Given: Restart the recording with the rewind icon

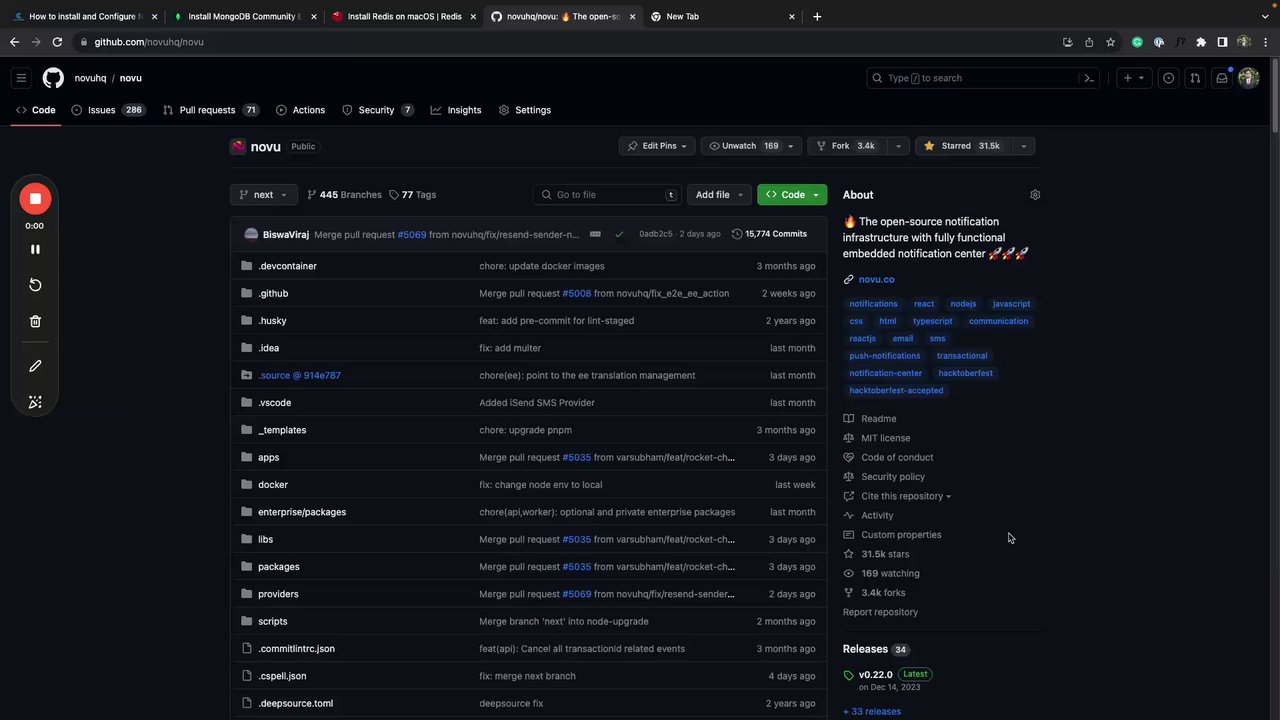Looking at the screenshot, I should click(35, 285).
